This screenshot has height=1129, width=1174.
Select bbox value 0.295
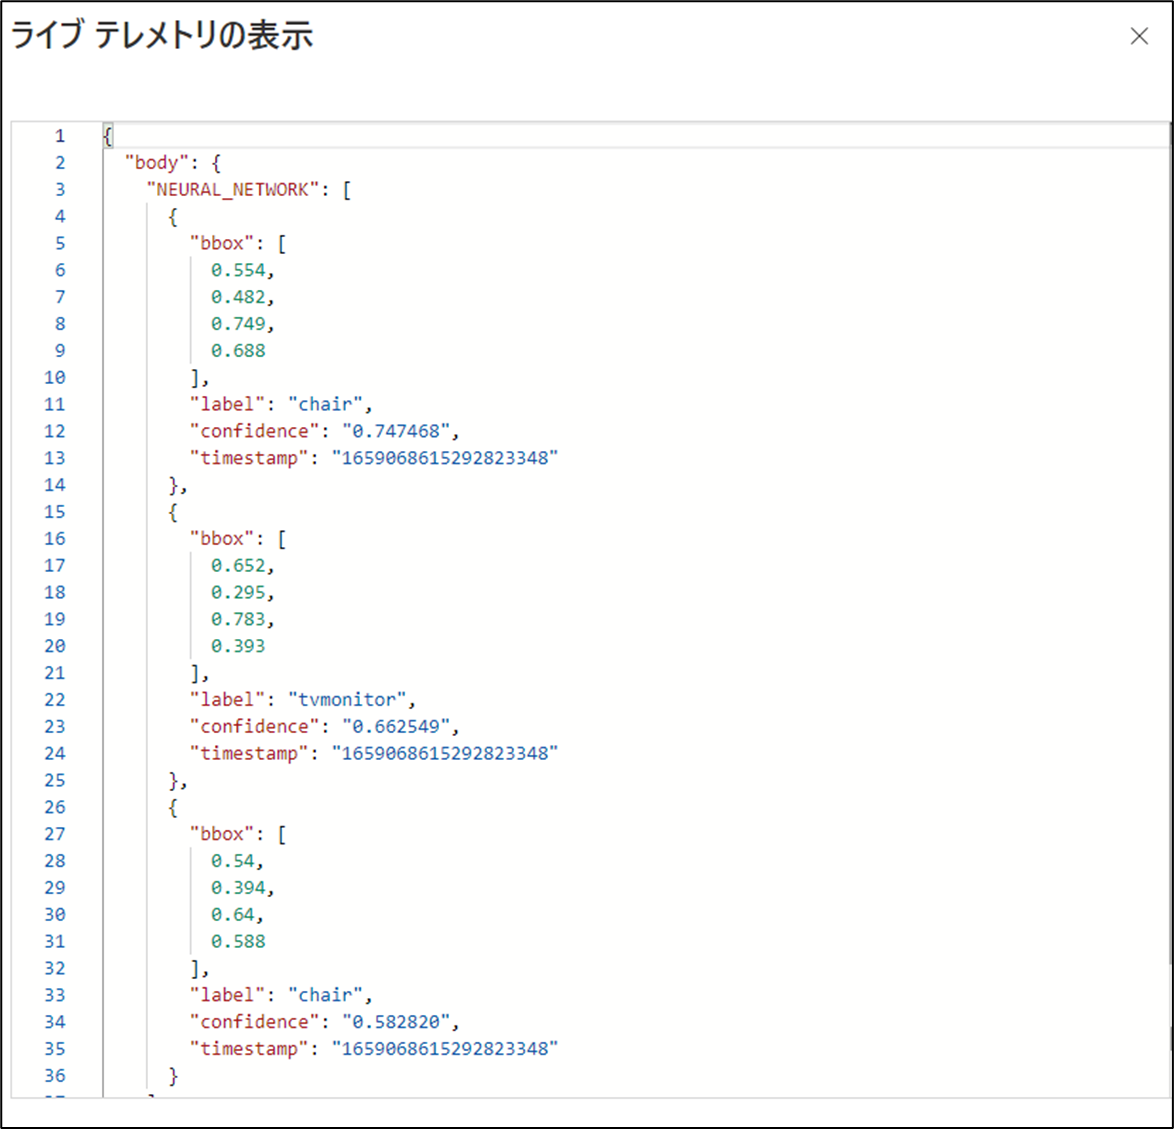pyautogui.click(x=238, y=593)
